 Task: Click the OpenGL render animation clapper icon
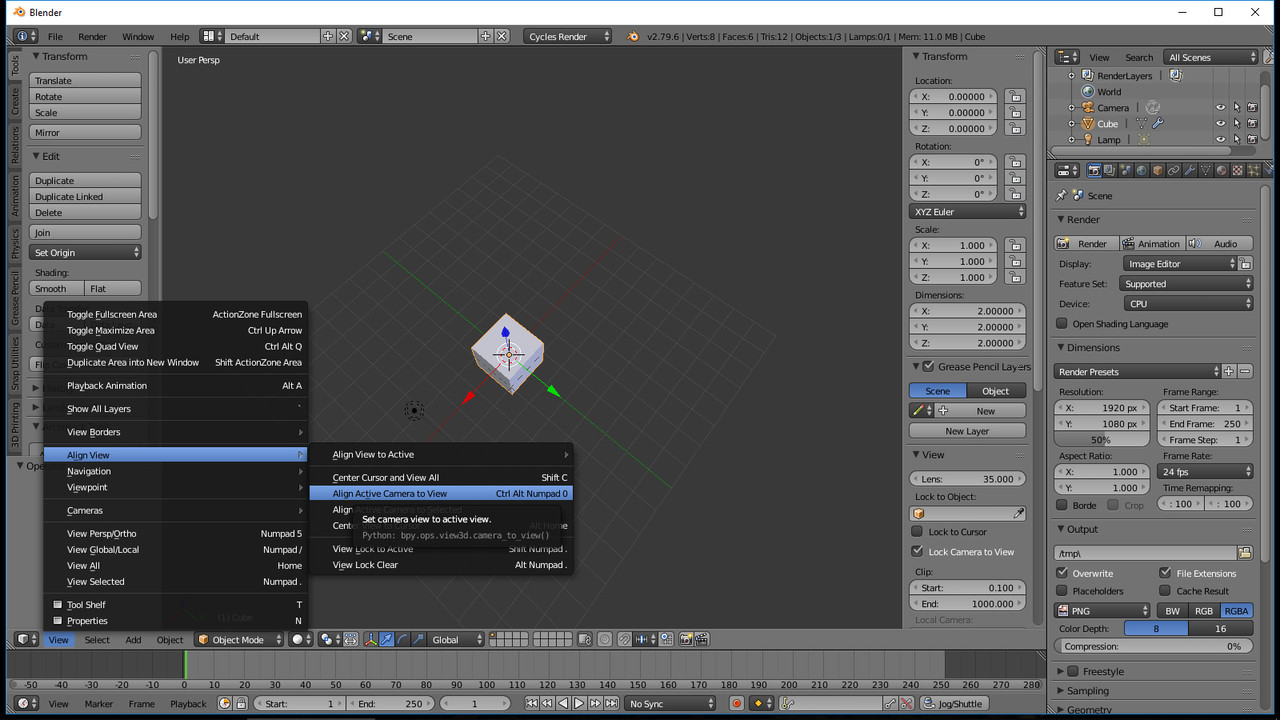[702, 640]
